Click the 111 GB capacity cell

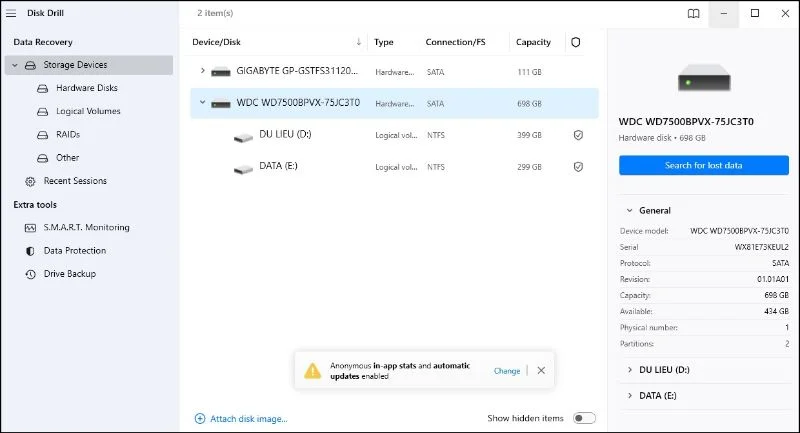click(529, 72)
